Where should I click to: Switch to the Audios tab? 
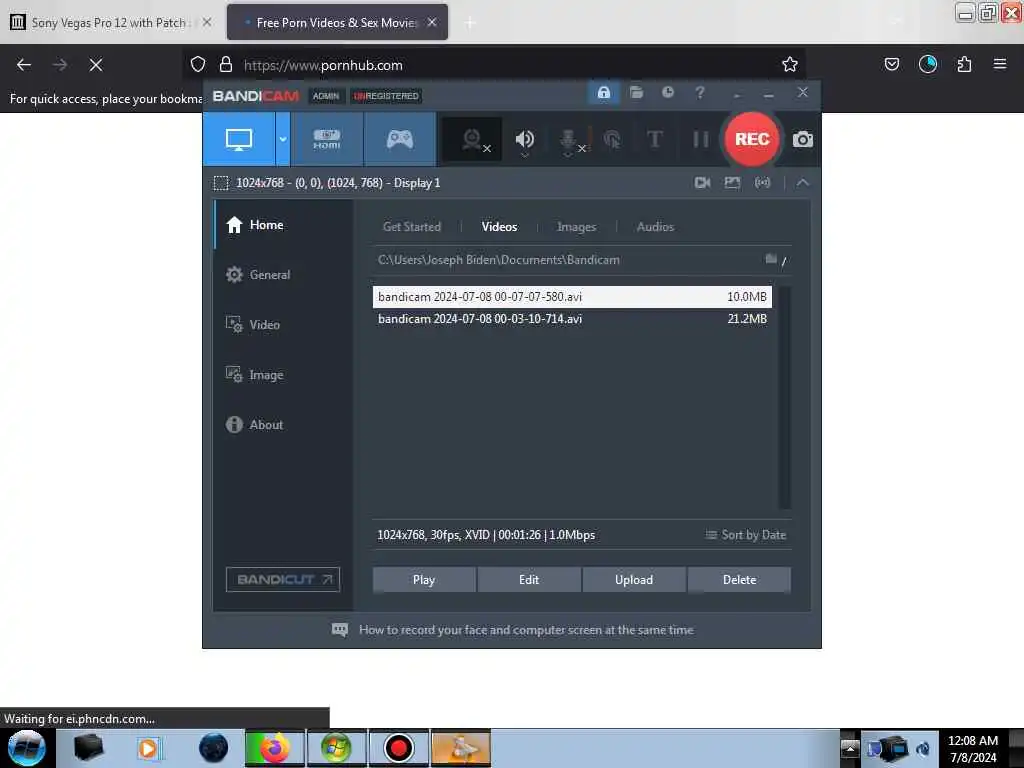coord(655,227)
